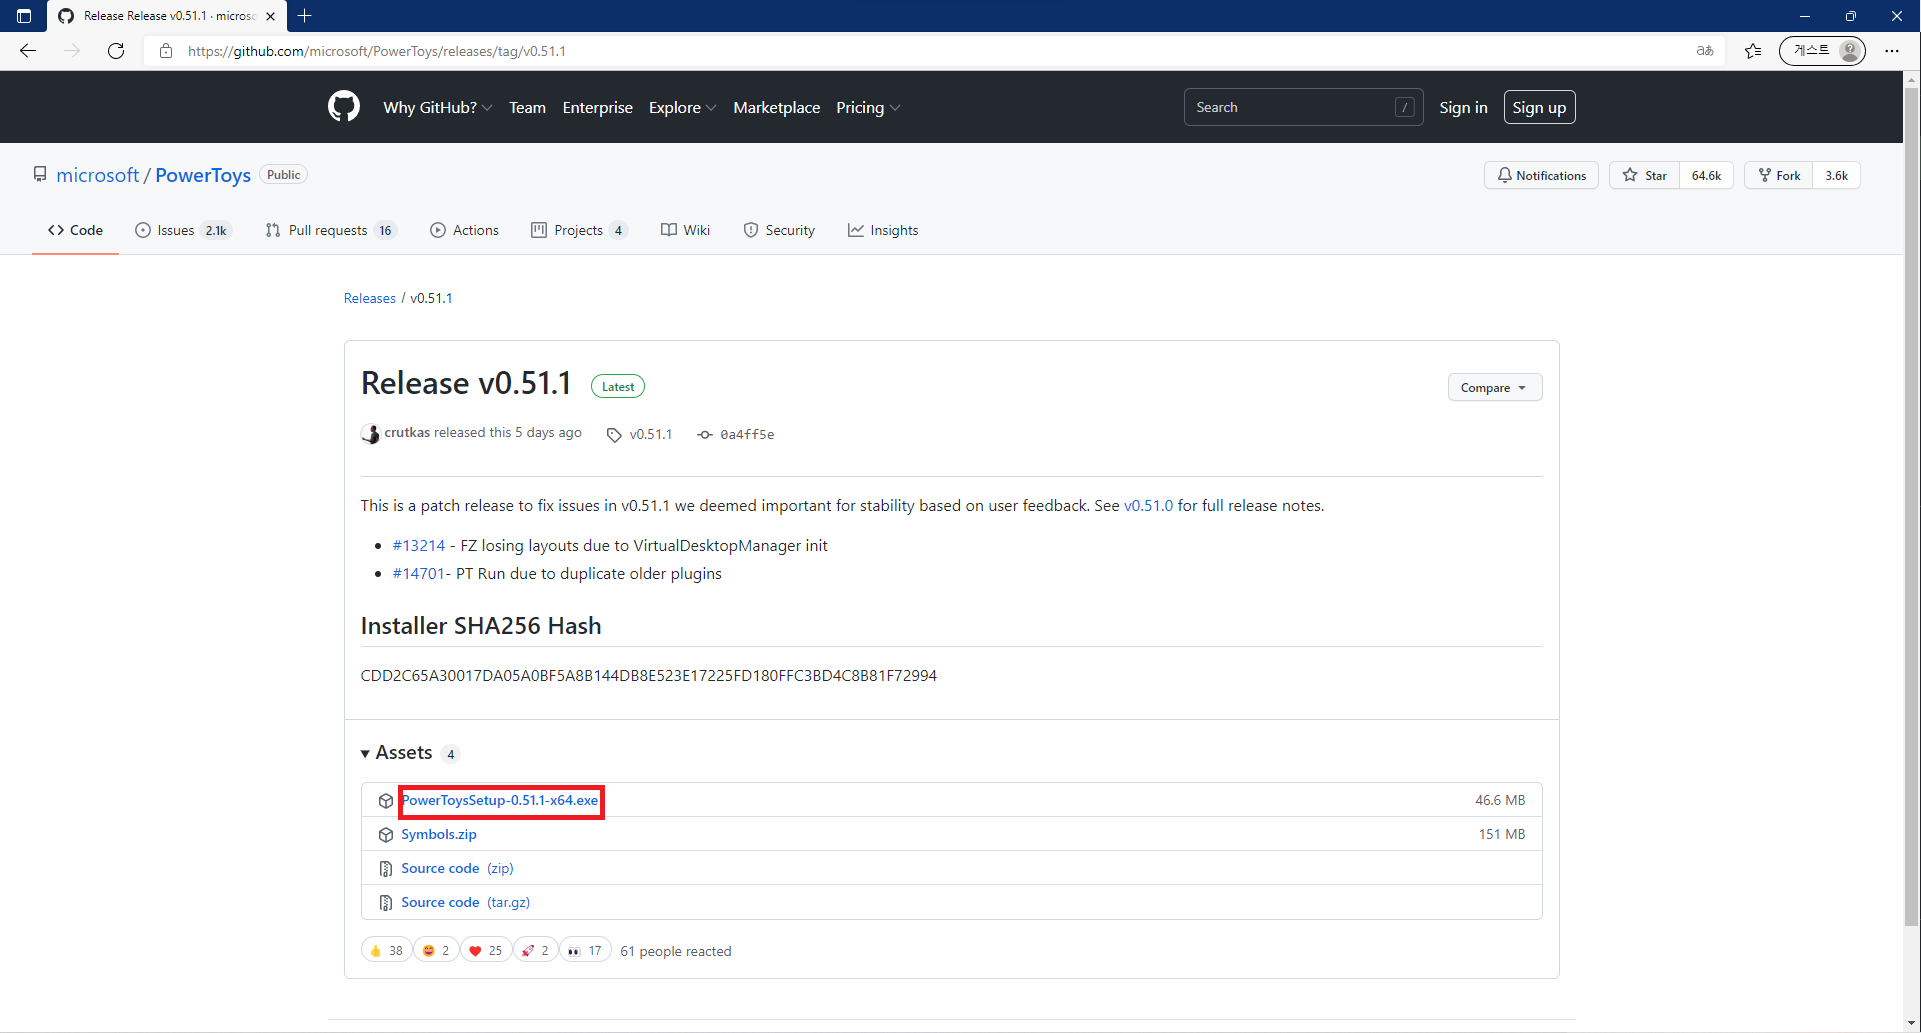Close the Release v0.51.1 browser tab
Image resolution: width=1921 pixels, height=1033 pixels.
(x=270, y=16)
